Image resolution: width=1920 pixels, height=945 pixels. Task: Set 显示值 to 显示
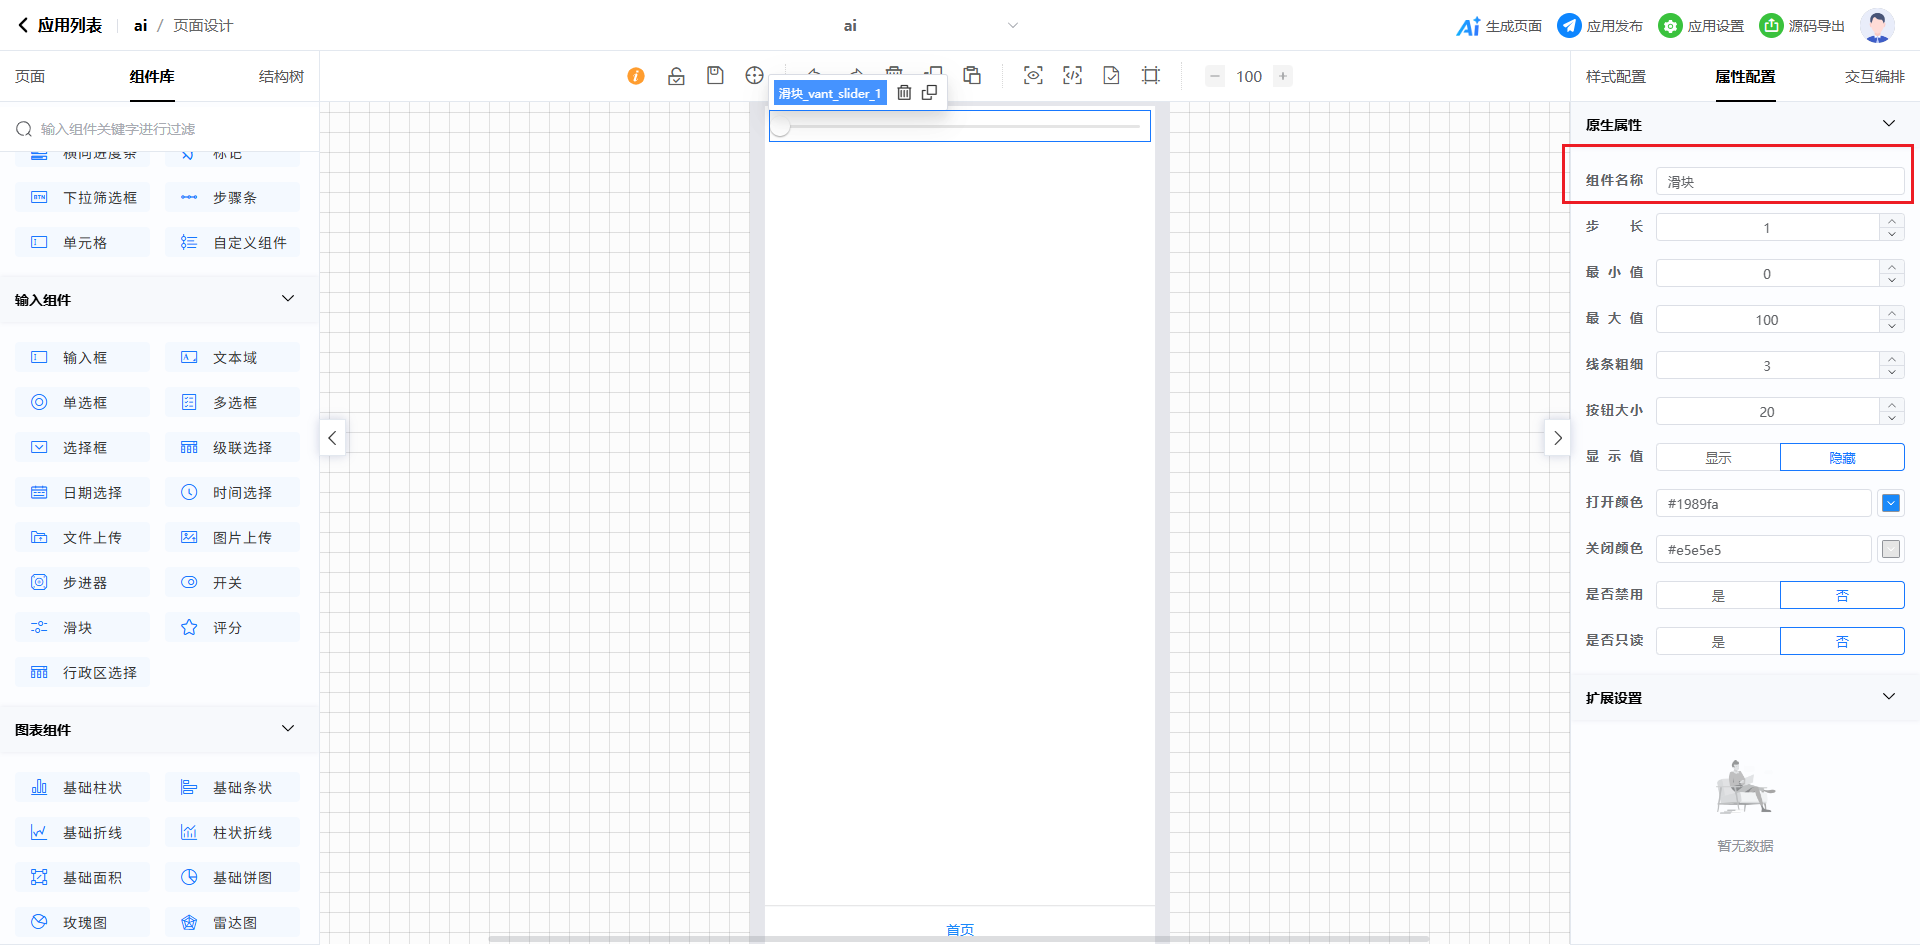pos(1718,458)
